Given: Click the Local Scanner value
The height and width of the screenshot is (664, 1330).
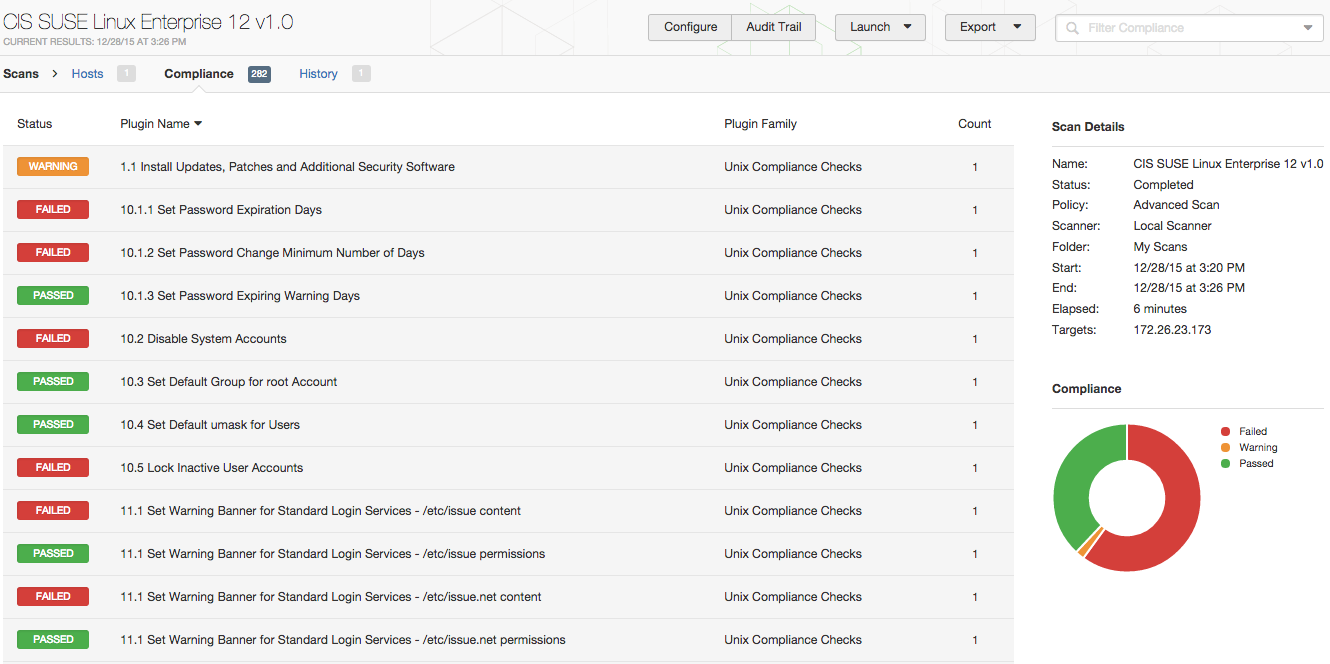Looking at the screenshot, I should pyautogui.click(x=1172, y=226).
